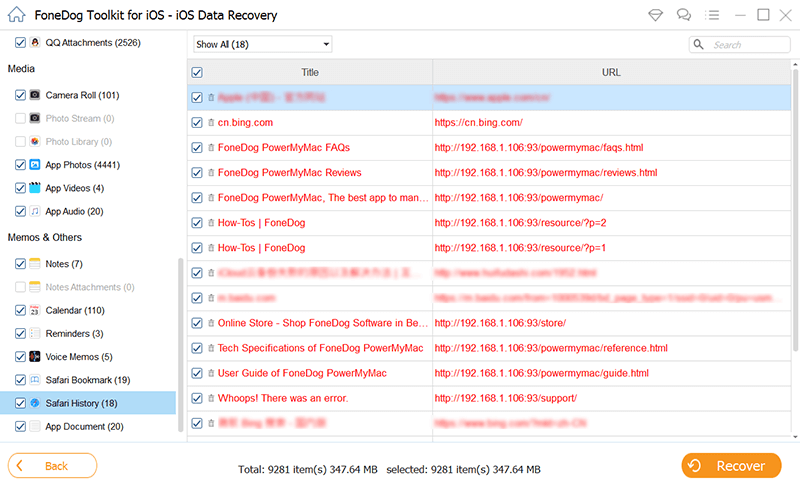The height and width of the screenshot is (489, 800).
Task: Click trash icon beside FoneDog PowerMyMac FAQs
Action: tap(211, 148)
